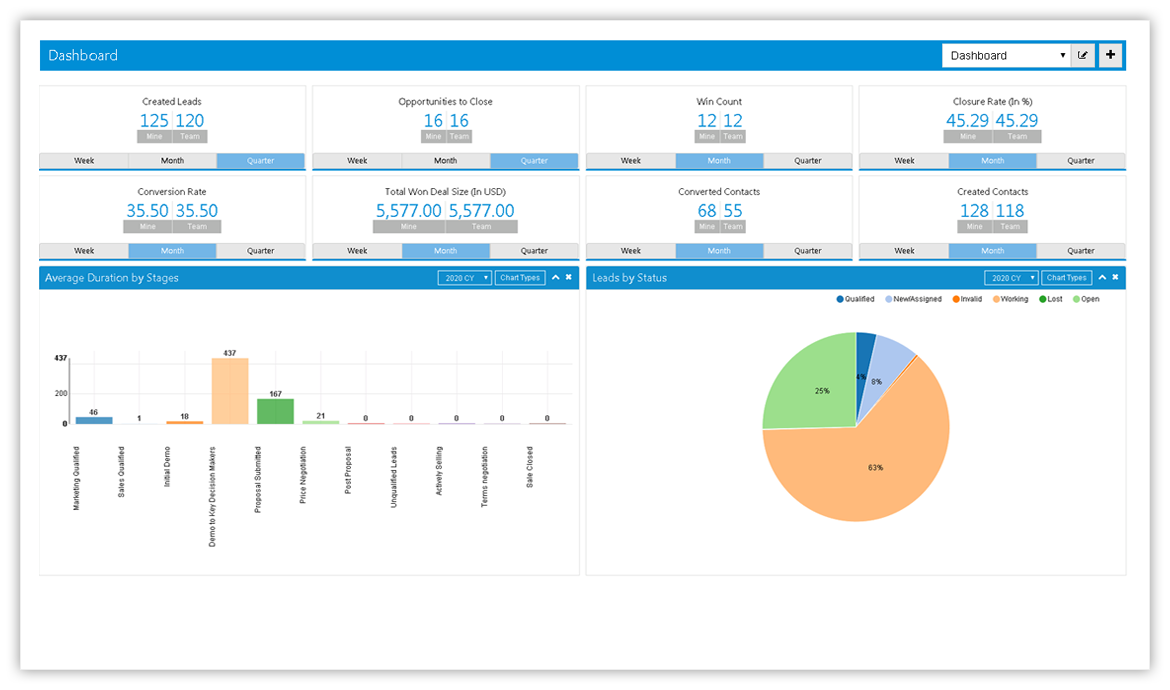Viewport: 1170px width, 690px height.
Task: Click Chart Types in Average Duration panel
Action: pyautogui.click(x=520, y=278)
